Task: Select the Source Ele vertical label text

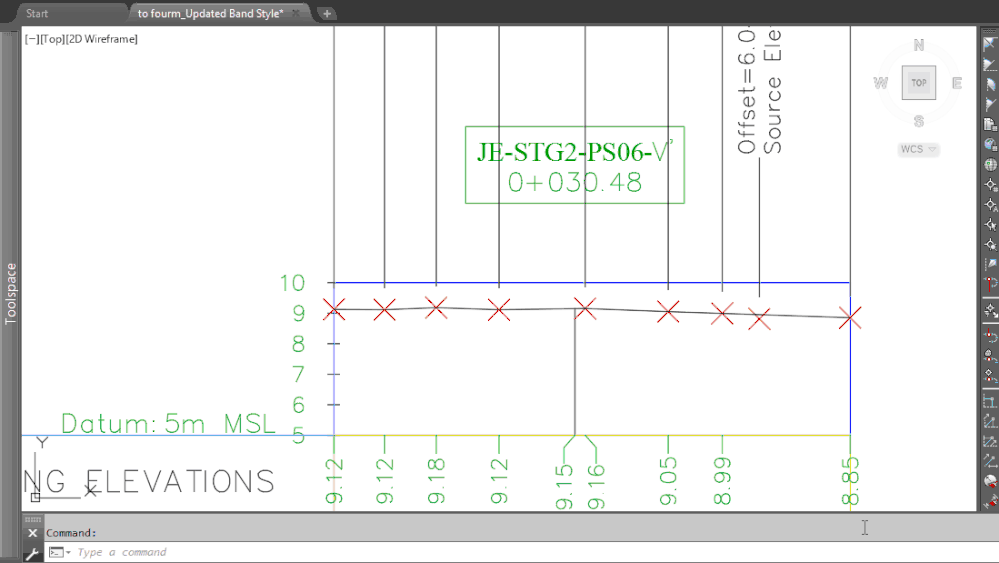Action: coord(772,90)
